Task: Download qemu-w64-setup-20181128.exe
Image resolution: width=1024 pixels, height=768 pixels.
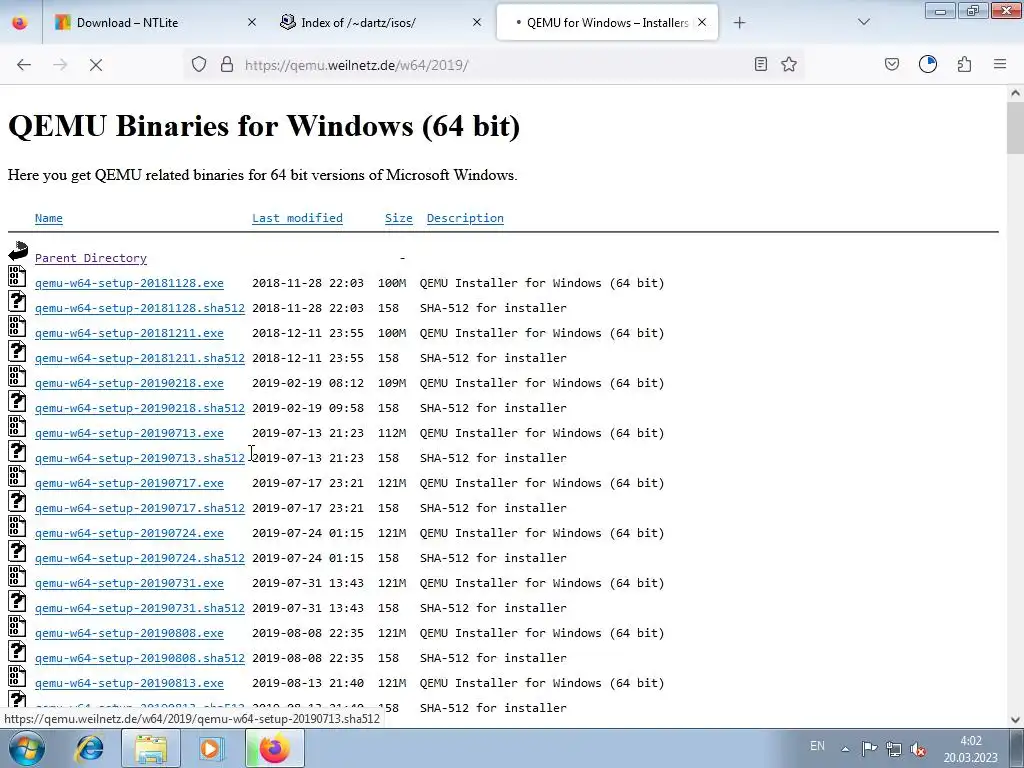Action: (x=129, y=283)
